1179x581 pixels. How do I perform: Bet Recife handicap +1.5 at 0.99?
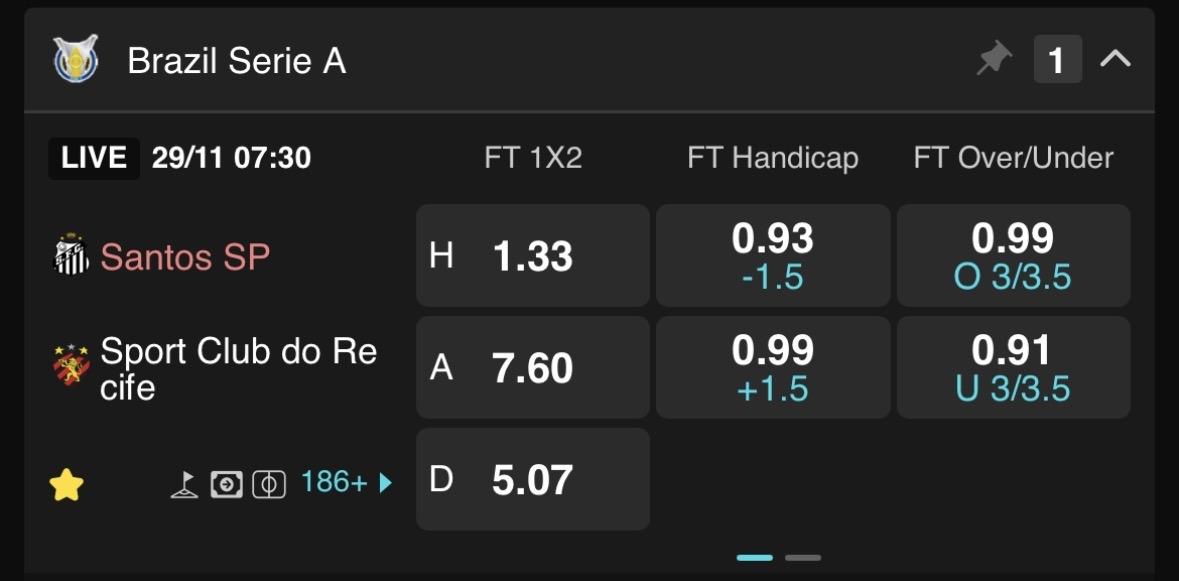click(772, 368)
